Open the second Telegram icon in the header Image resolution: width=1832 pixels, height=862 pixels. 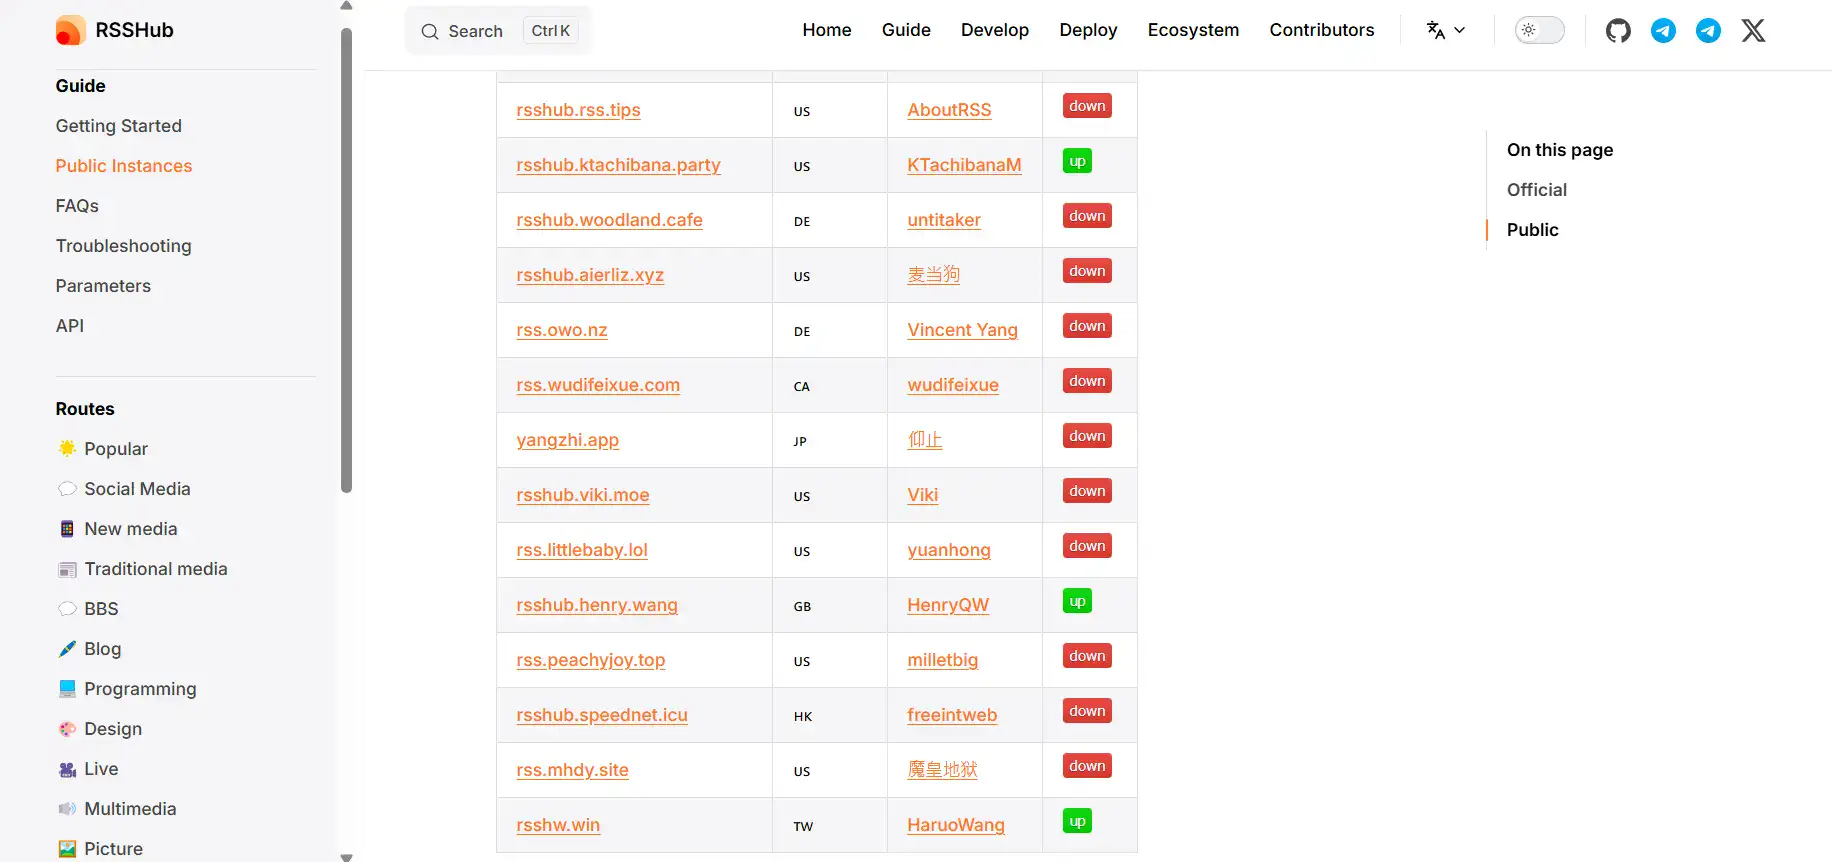[x=1708, y=31]
